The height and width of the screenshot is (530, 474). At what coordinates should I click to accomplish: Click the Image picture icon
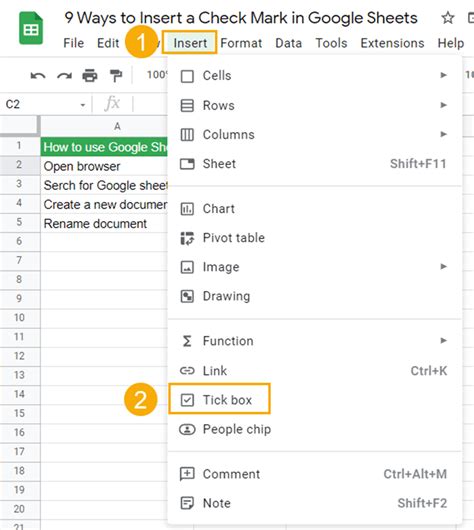pyautogui.click(x=187, y=267)
